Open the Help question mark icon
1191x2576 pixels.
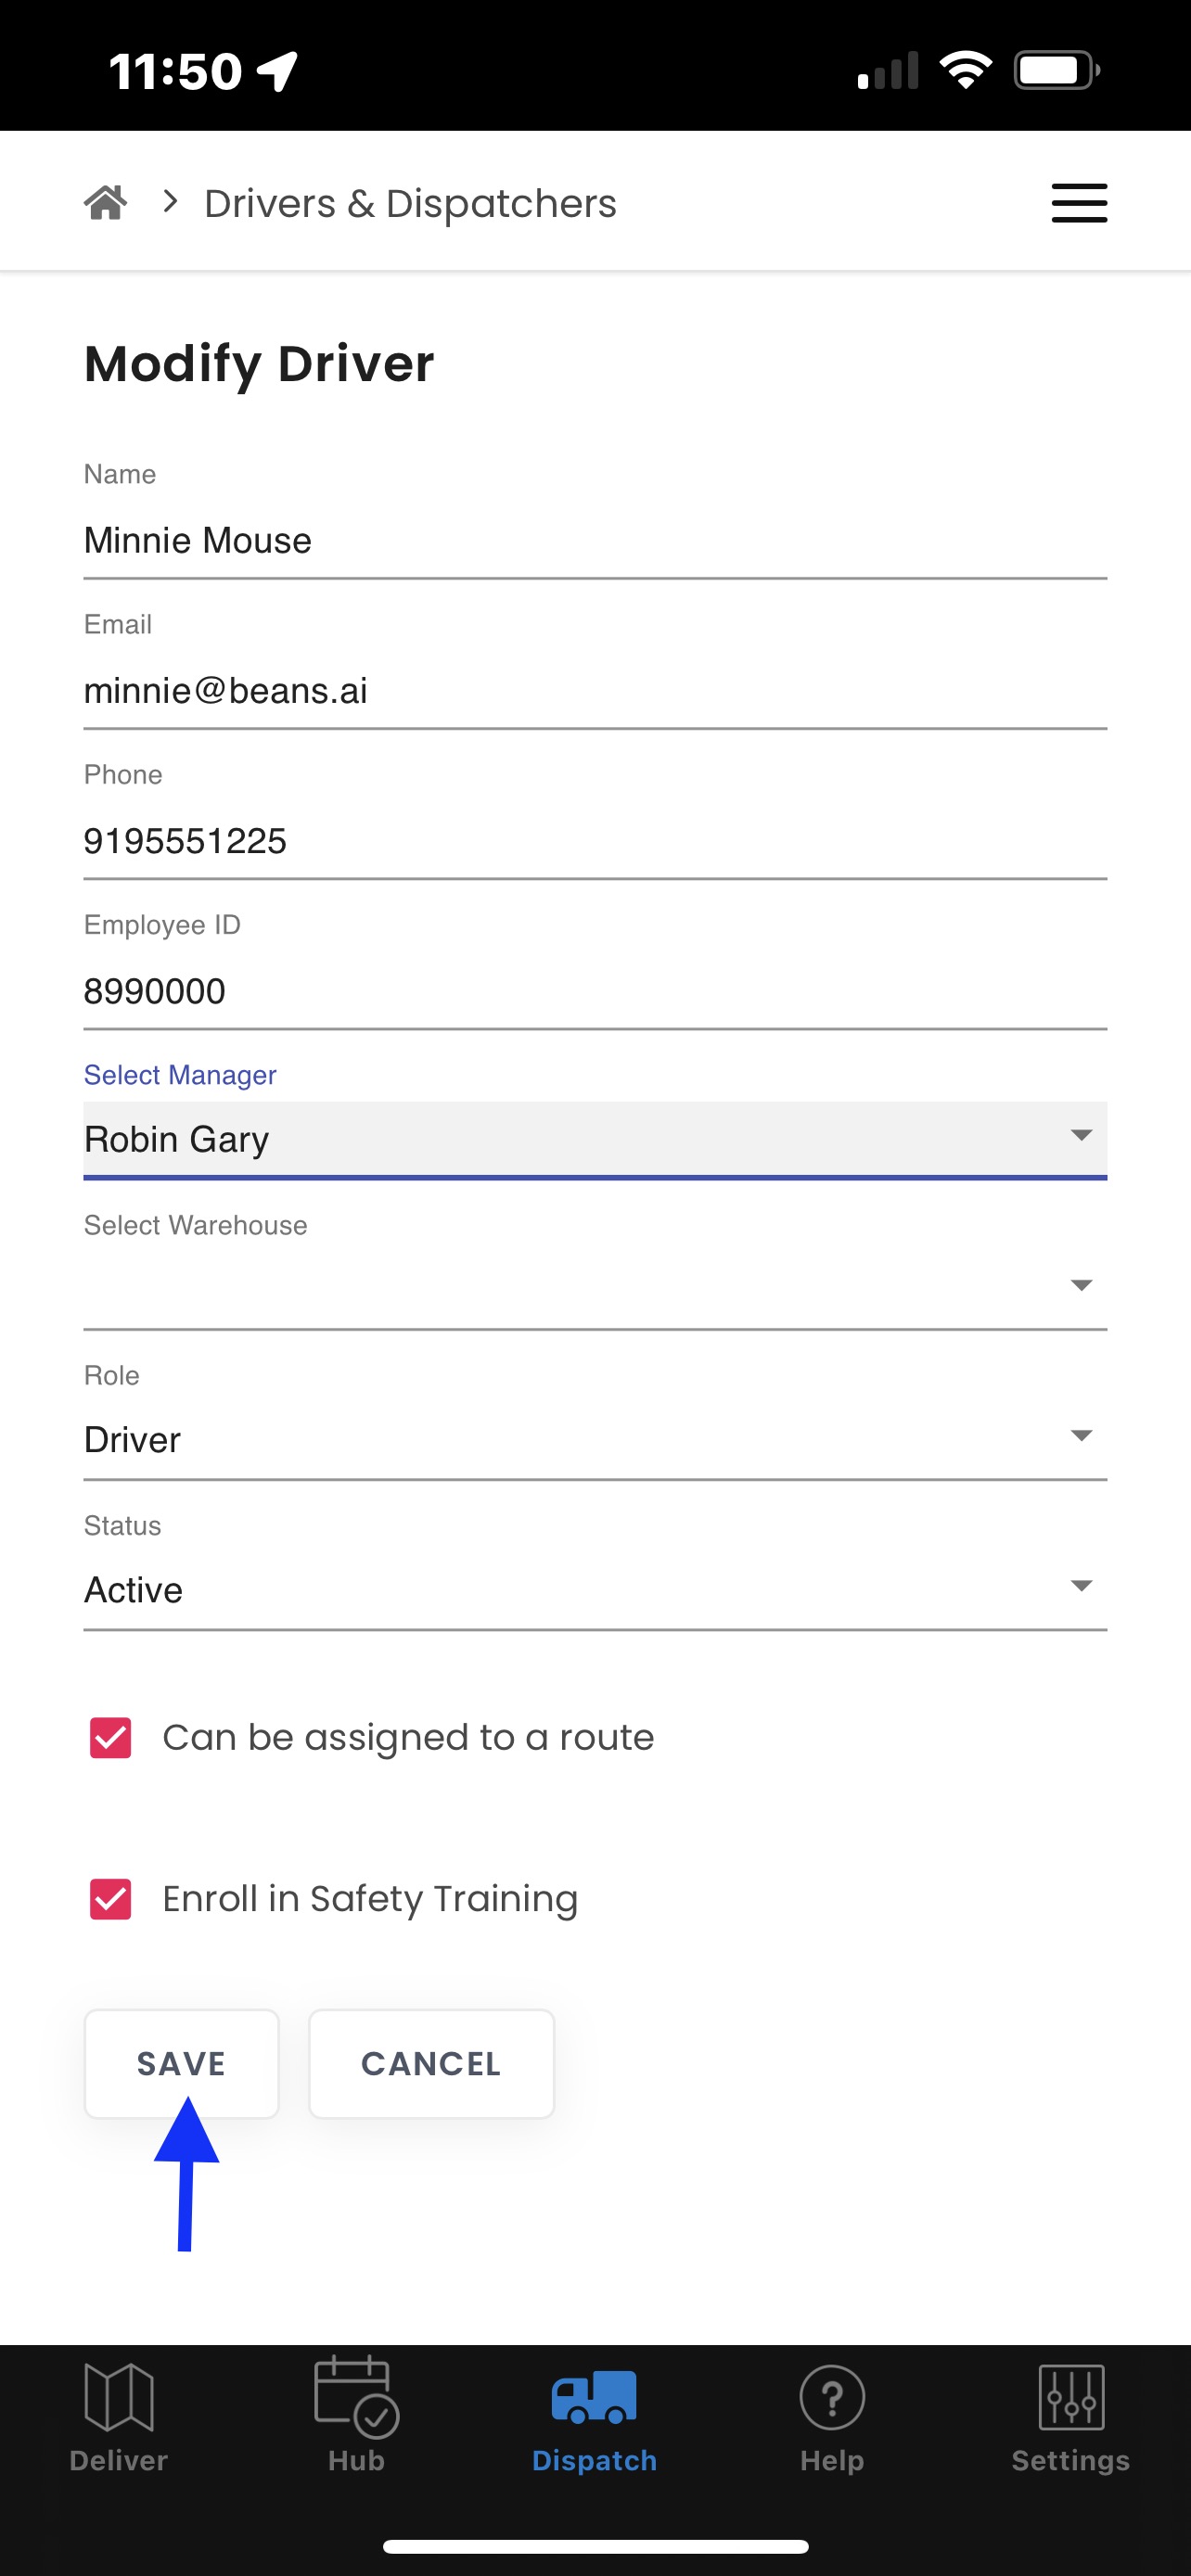831,2396
